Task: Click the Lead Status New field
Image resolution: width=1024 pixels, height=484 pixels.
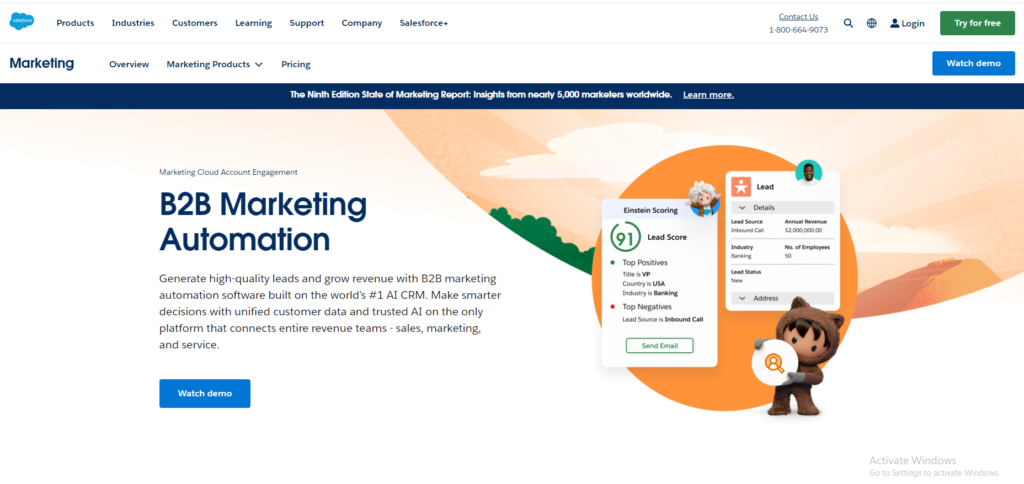Action: coord(746,276)
